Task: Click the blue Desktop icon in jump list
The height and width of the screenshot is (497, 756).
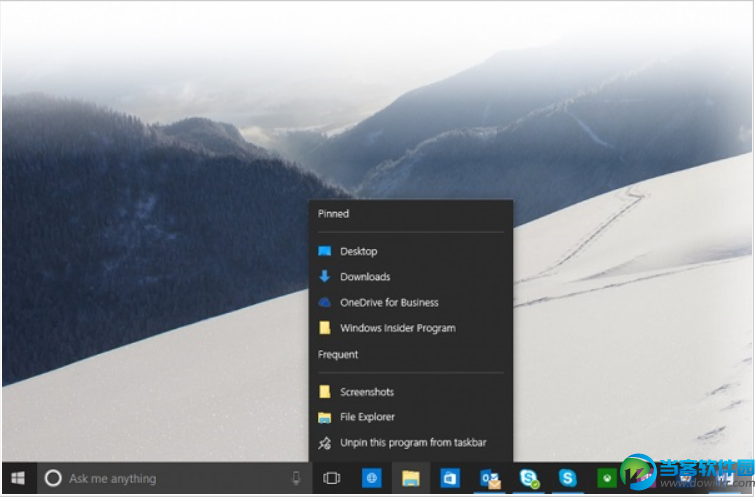Action: [324, 251]
